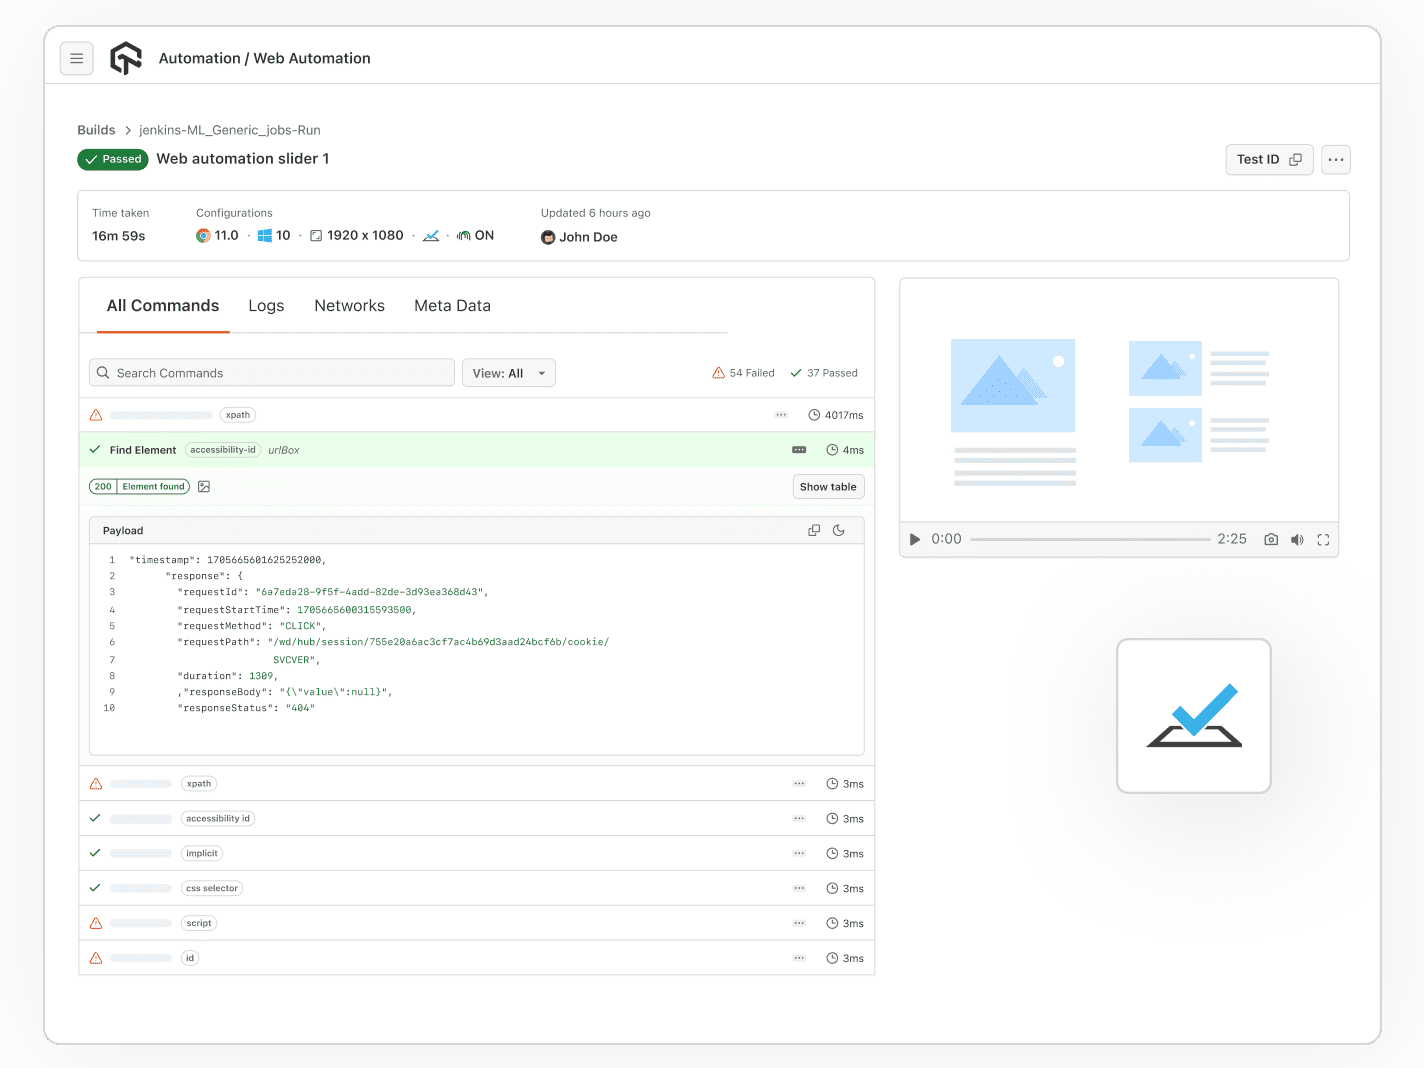Click the Windows 10 platform icon
This screenshot has width=1424, height=1068.
pos(265,235)
